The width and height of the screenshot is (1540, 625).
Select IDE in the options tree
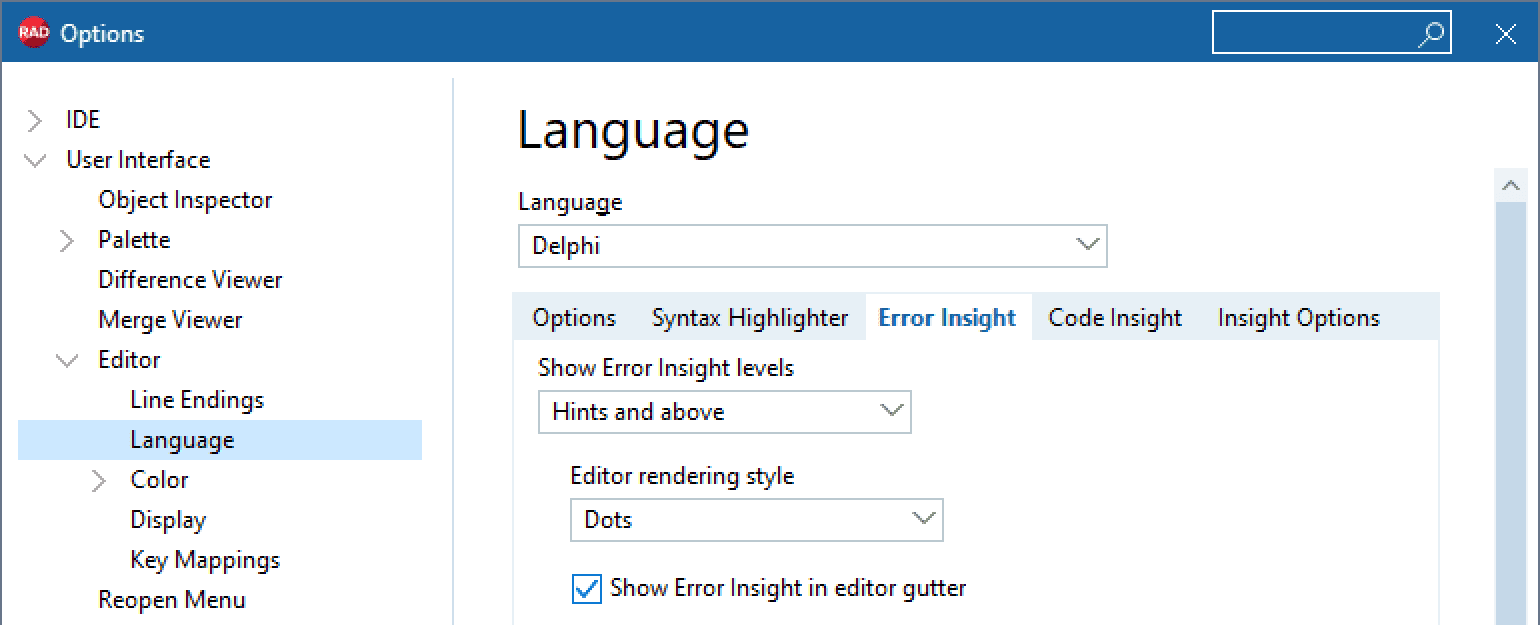click(x=83, y=120)
